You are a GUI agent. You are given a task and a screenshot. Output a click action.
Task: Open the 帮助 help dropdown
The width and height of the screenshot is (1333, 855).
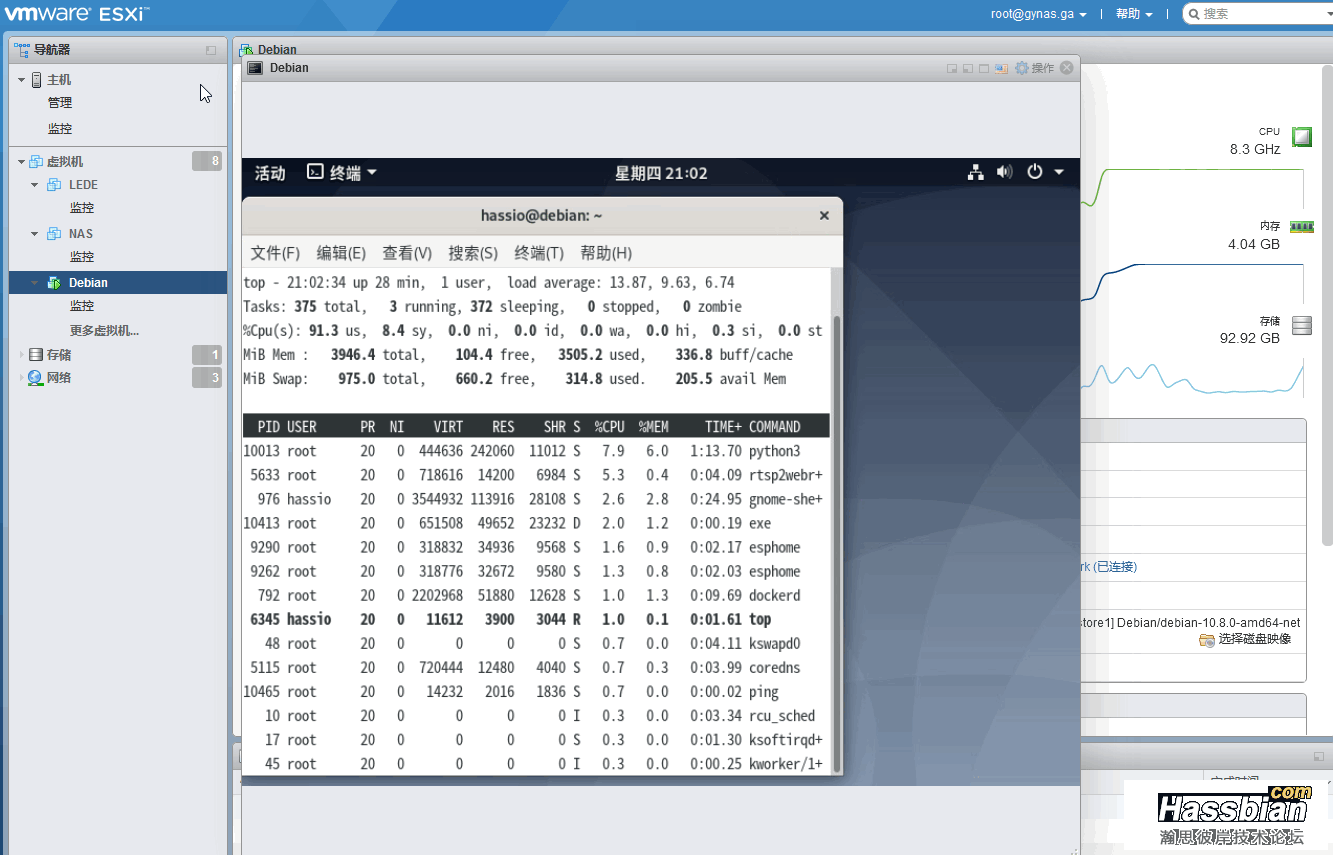click(x=1134, y=14)
